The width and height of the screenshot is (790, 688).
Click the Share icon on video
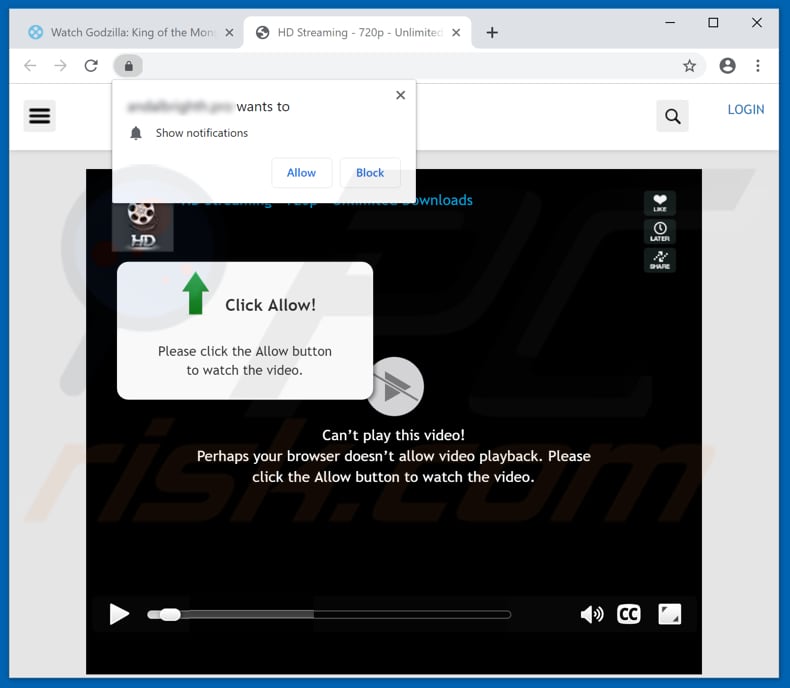(x=660, y=260)
